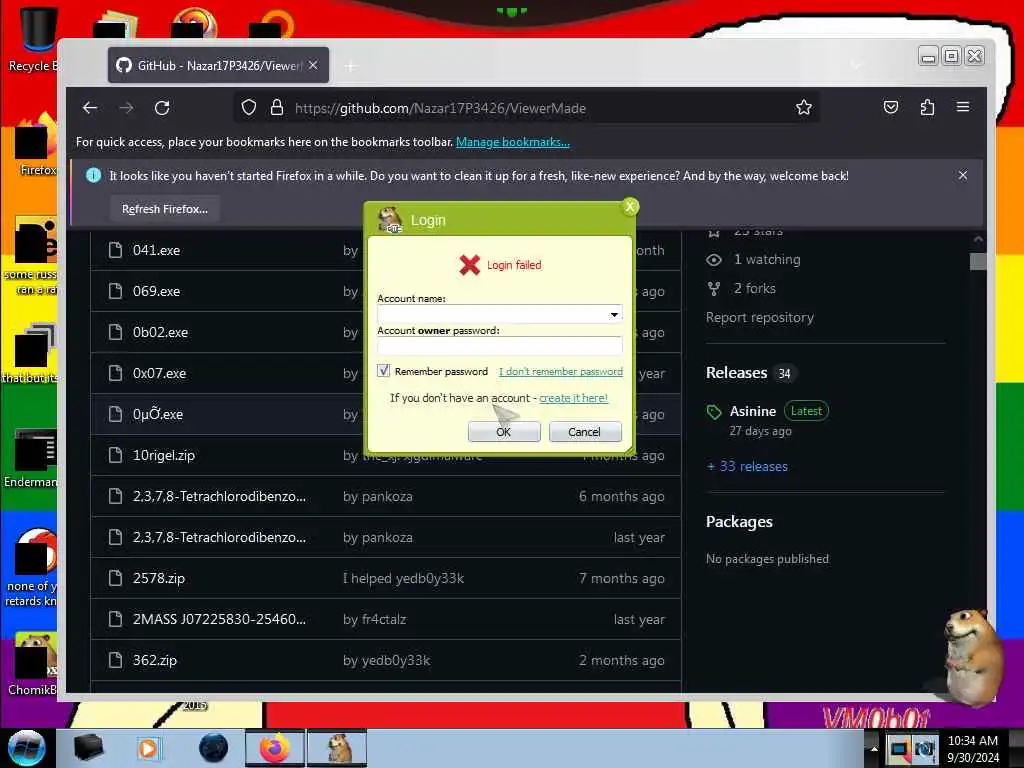This screenshot has height=768, width=1024.
Task: Switch to Firefox in the taskbar
Action: coord(275,748)
